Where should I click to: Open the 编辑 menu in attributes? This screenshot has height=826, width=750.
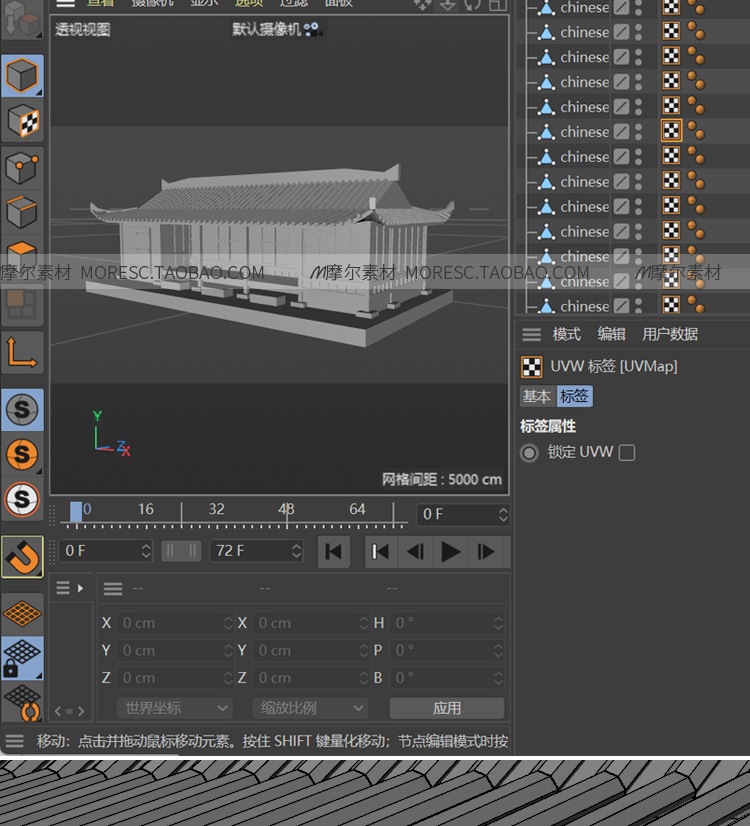click(x=611, y=335)
